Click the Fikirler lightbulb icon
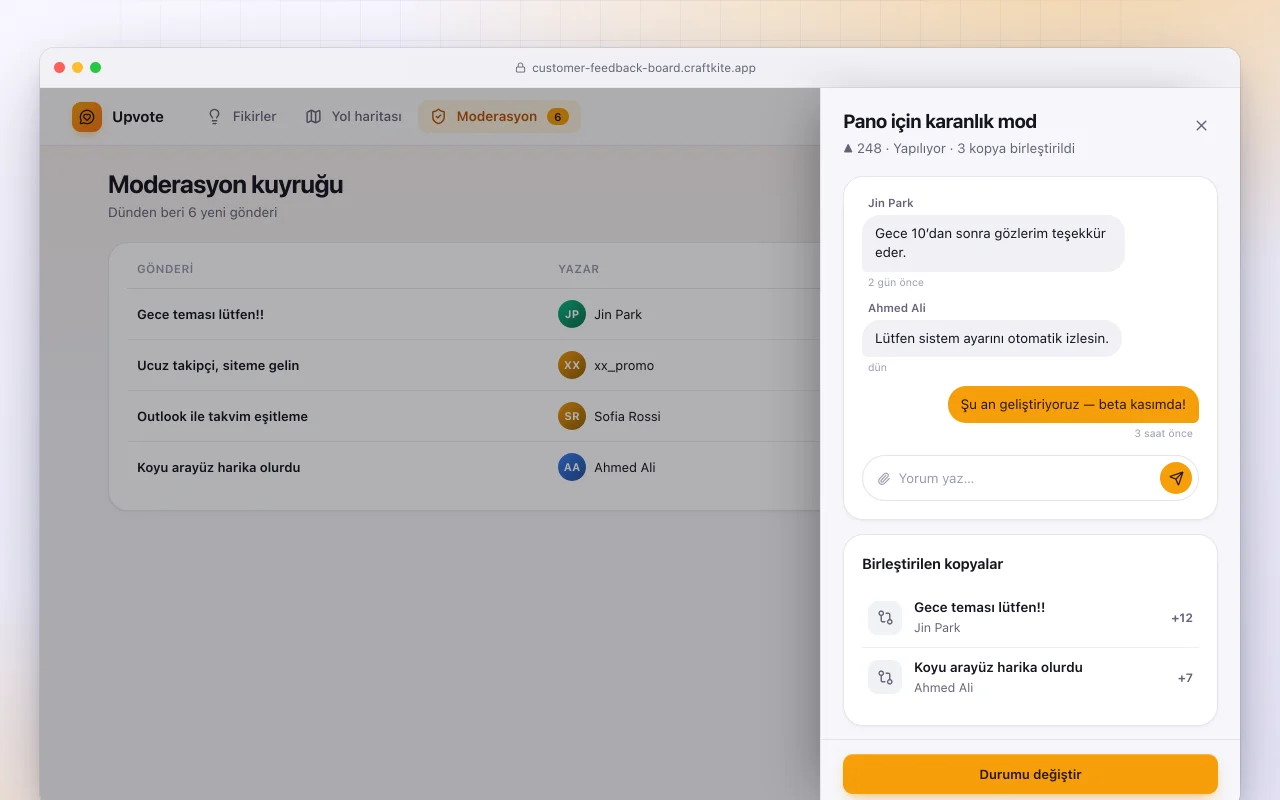Image resolution: width=1280 pixels, height=800 pixels. (x=214, y=117)
